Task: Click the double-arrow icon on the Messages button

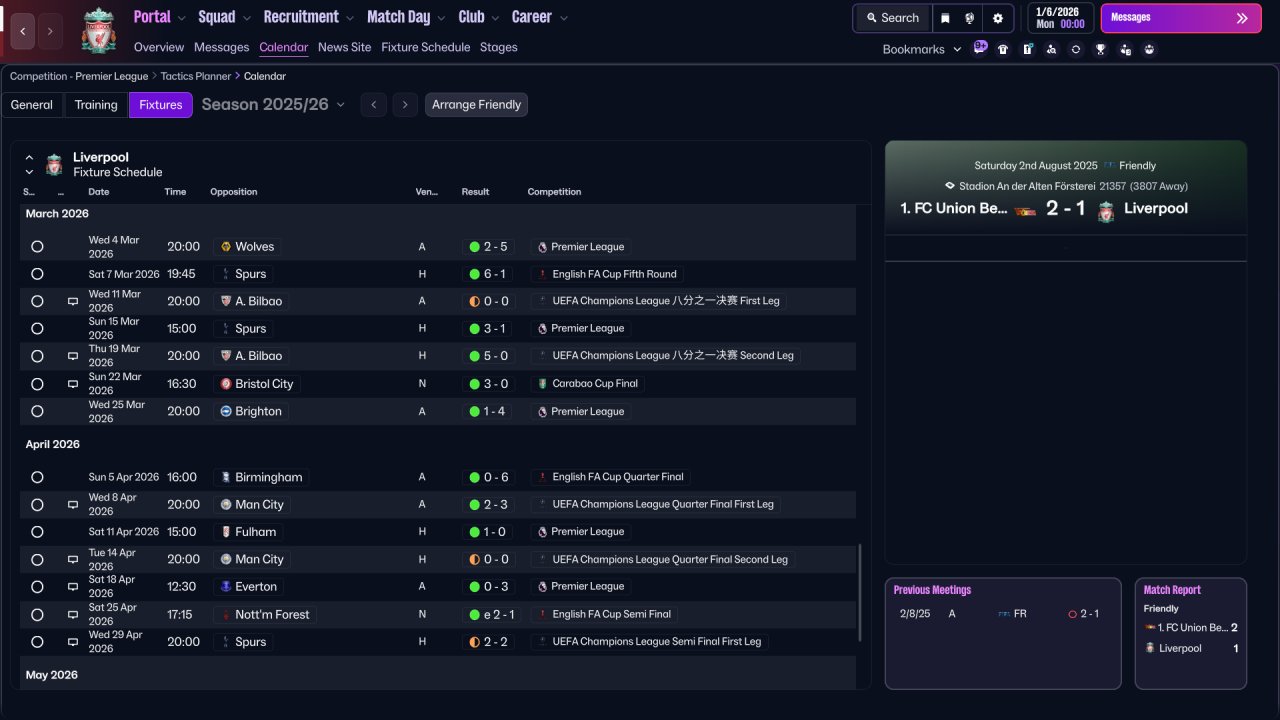Action: tap(1242, 18)
